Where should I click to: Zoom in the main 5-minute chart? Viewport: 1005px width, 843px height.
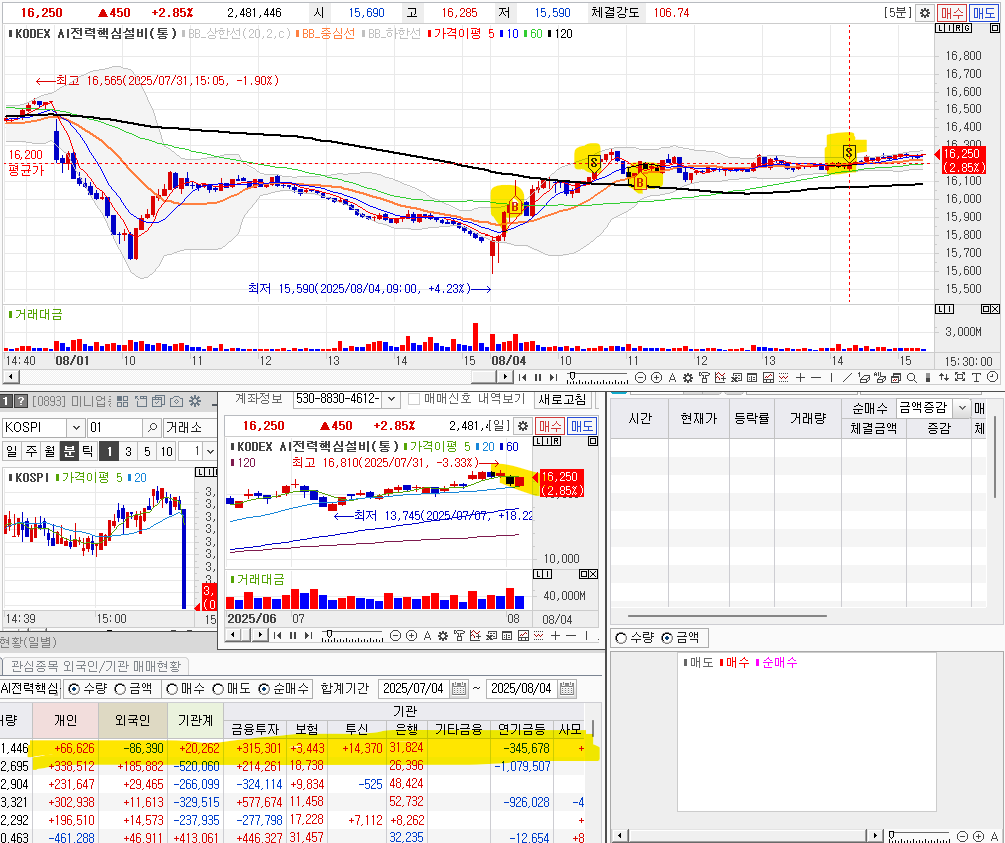pos(656,378)
